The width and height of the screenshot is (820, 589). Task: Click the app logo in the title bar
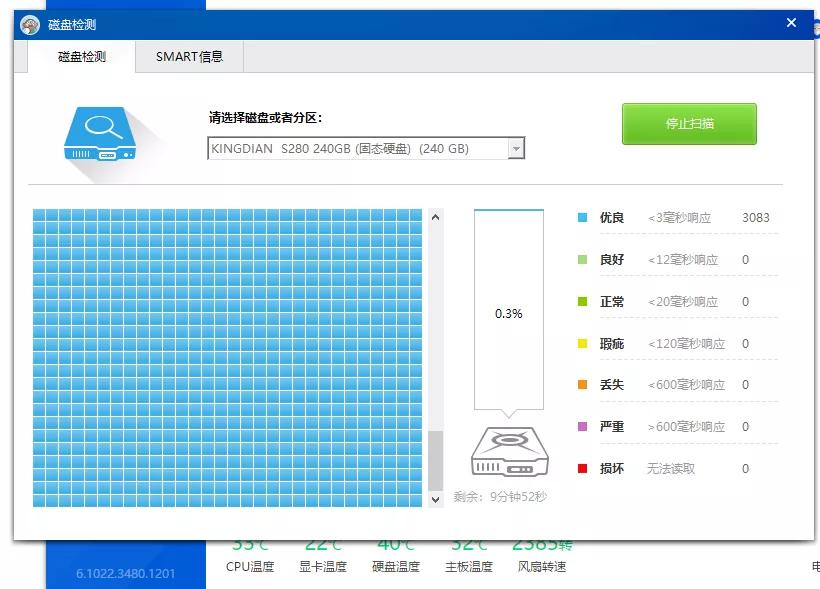tap(29, 22)
